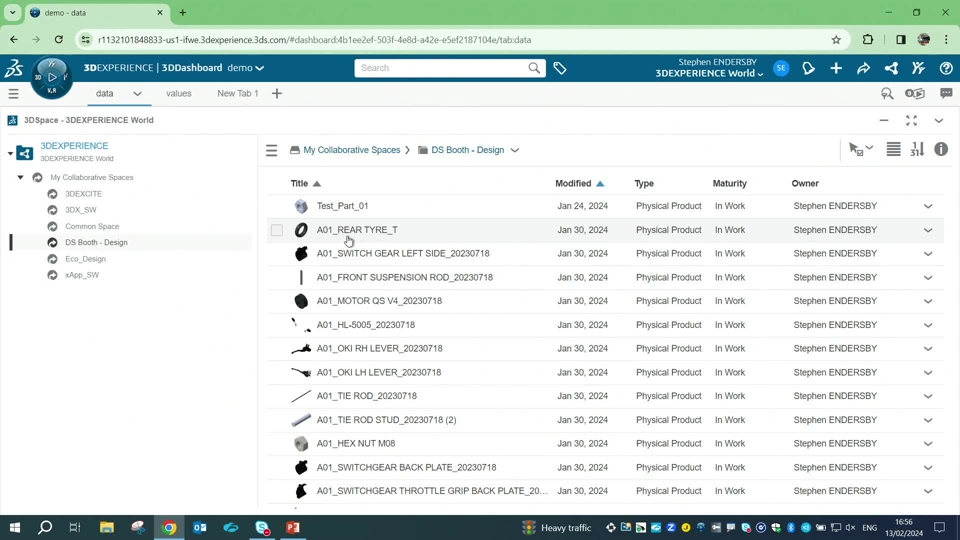Screen dimensions: 960x540
Task: Click DS Booth - Design breadcrumb link
Action: click(x=468, y=150)
